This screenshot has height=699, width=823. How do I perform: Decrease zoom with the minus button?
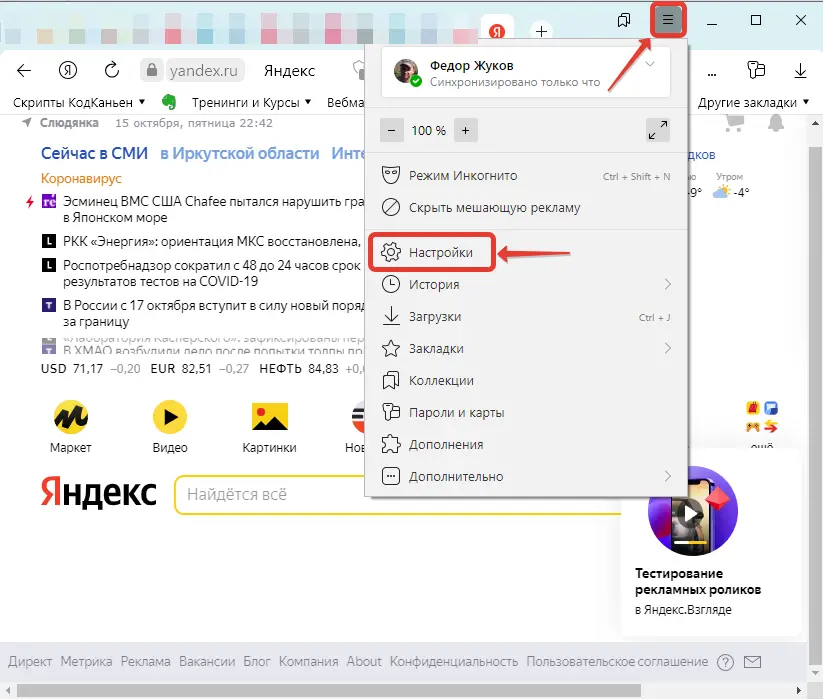point(392,130)
